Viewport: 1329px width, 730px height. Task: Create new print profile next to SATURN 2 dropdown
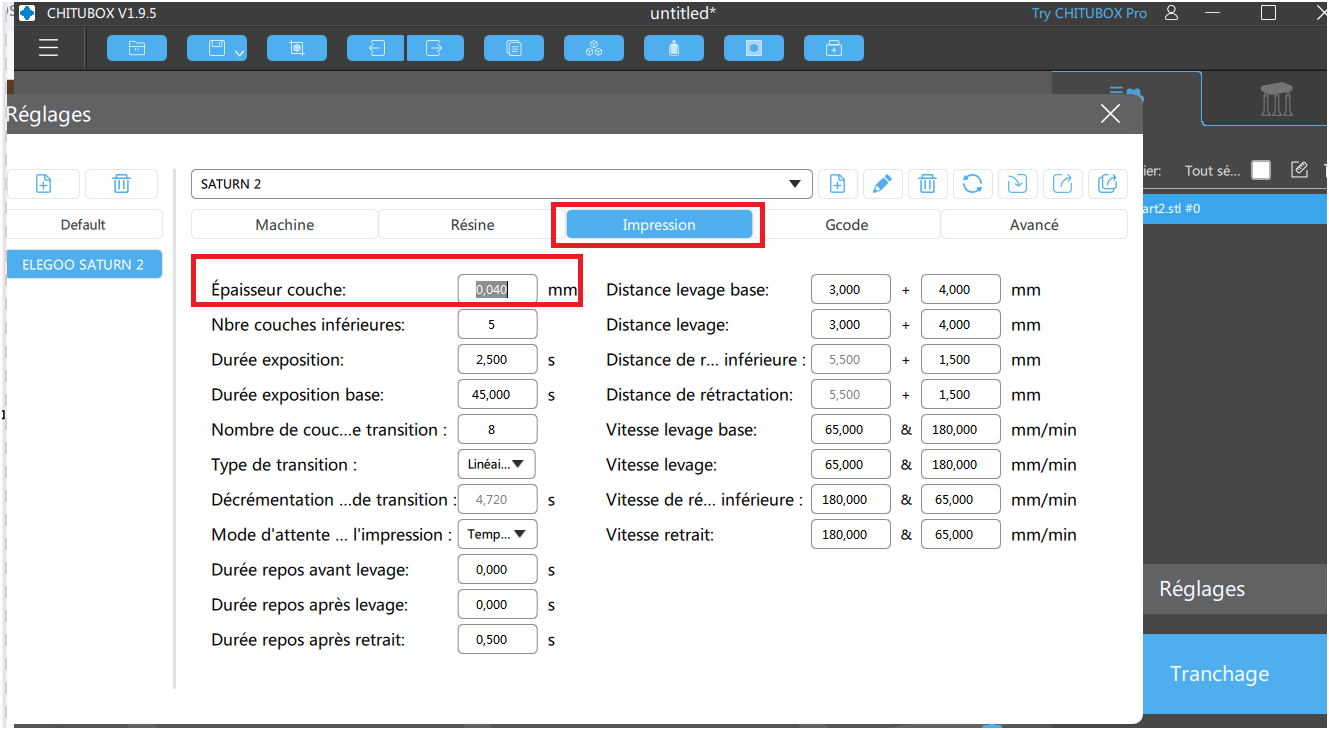pos(838,184)
